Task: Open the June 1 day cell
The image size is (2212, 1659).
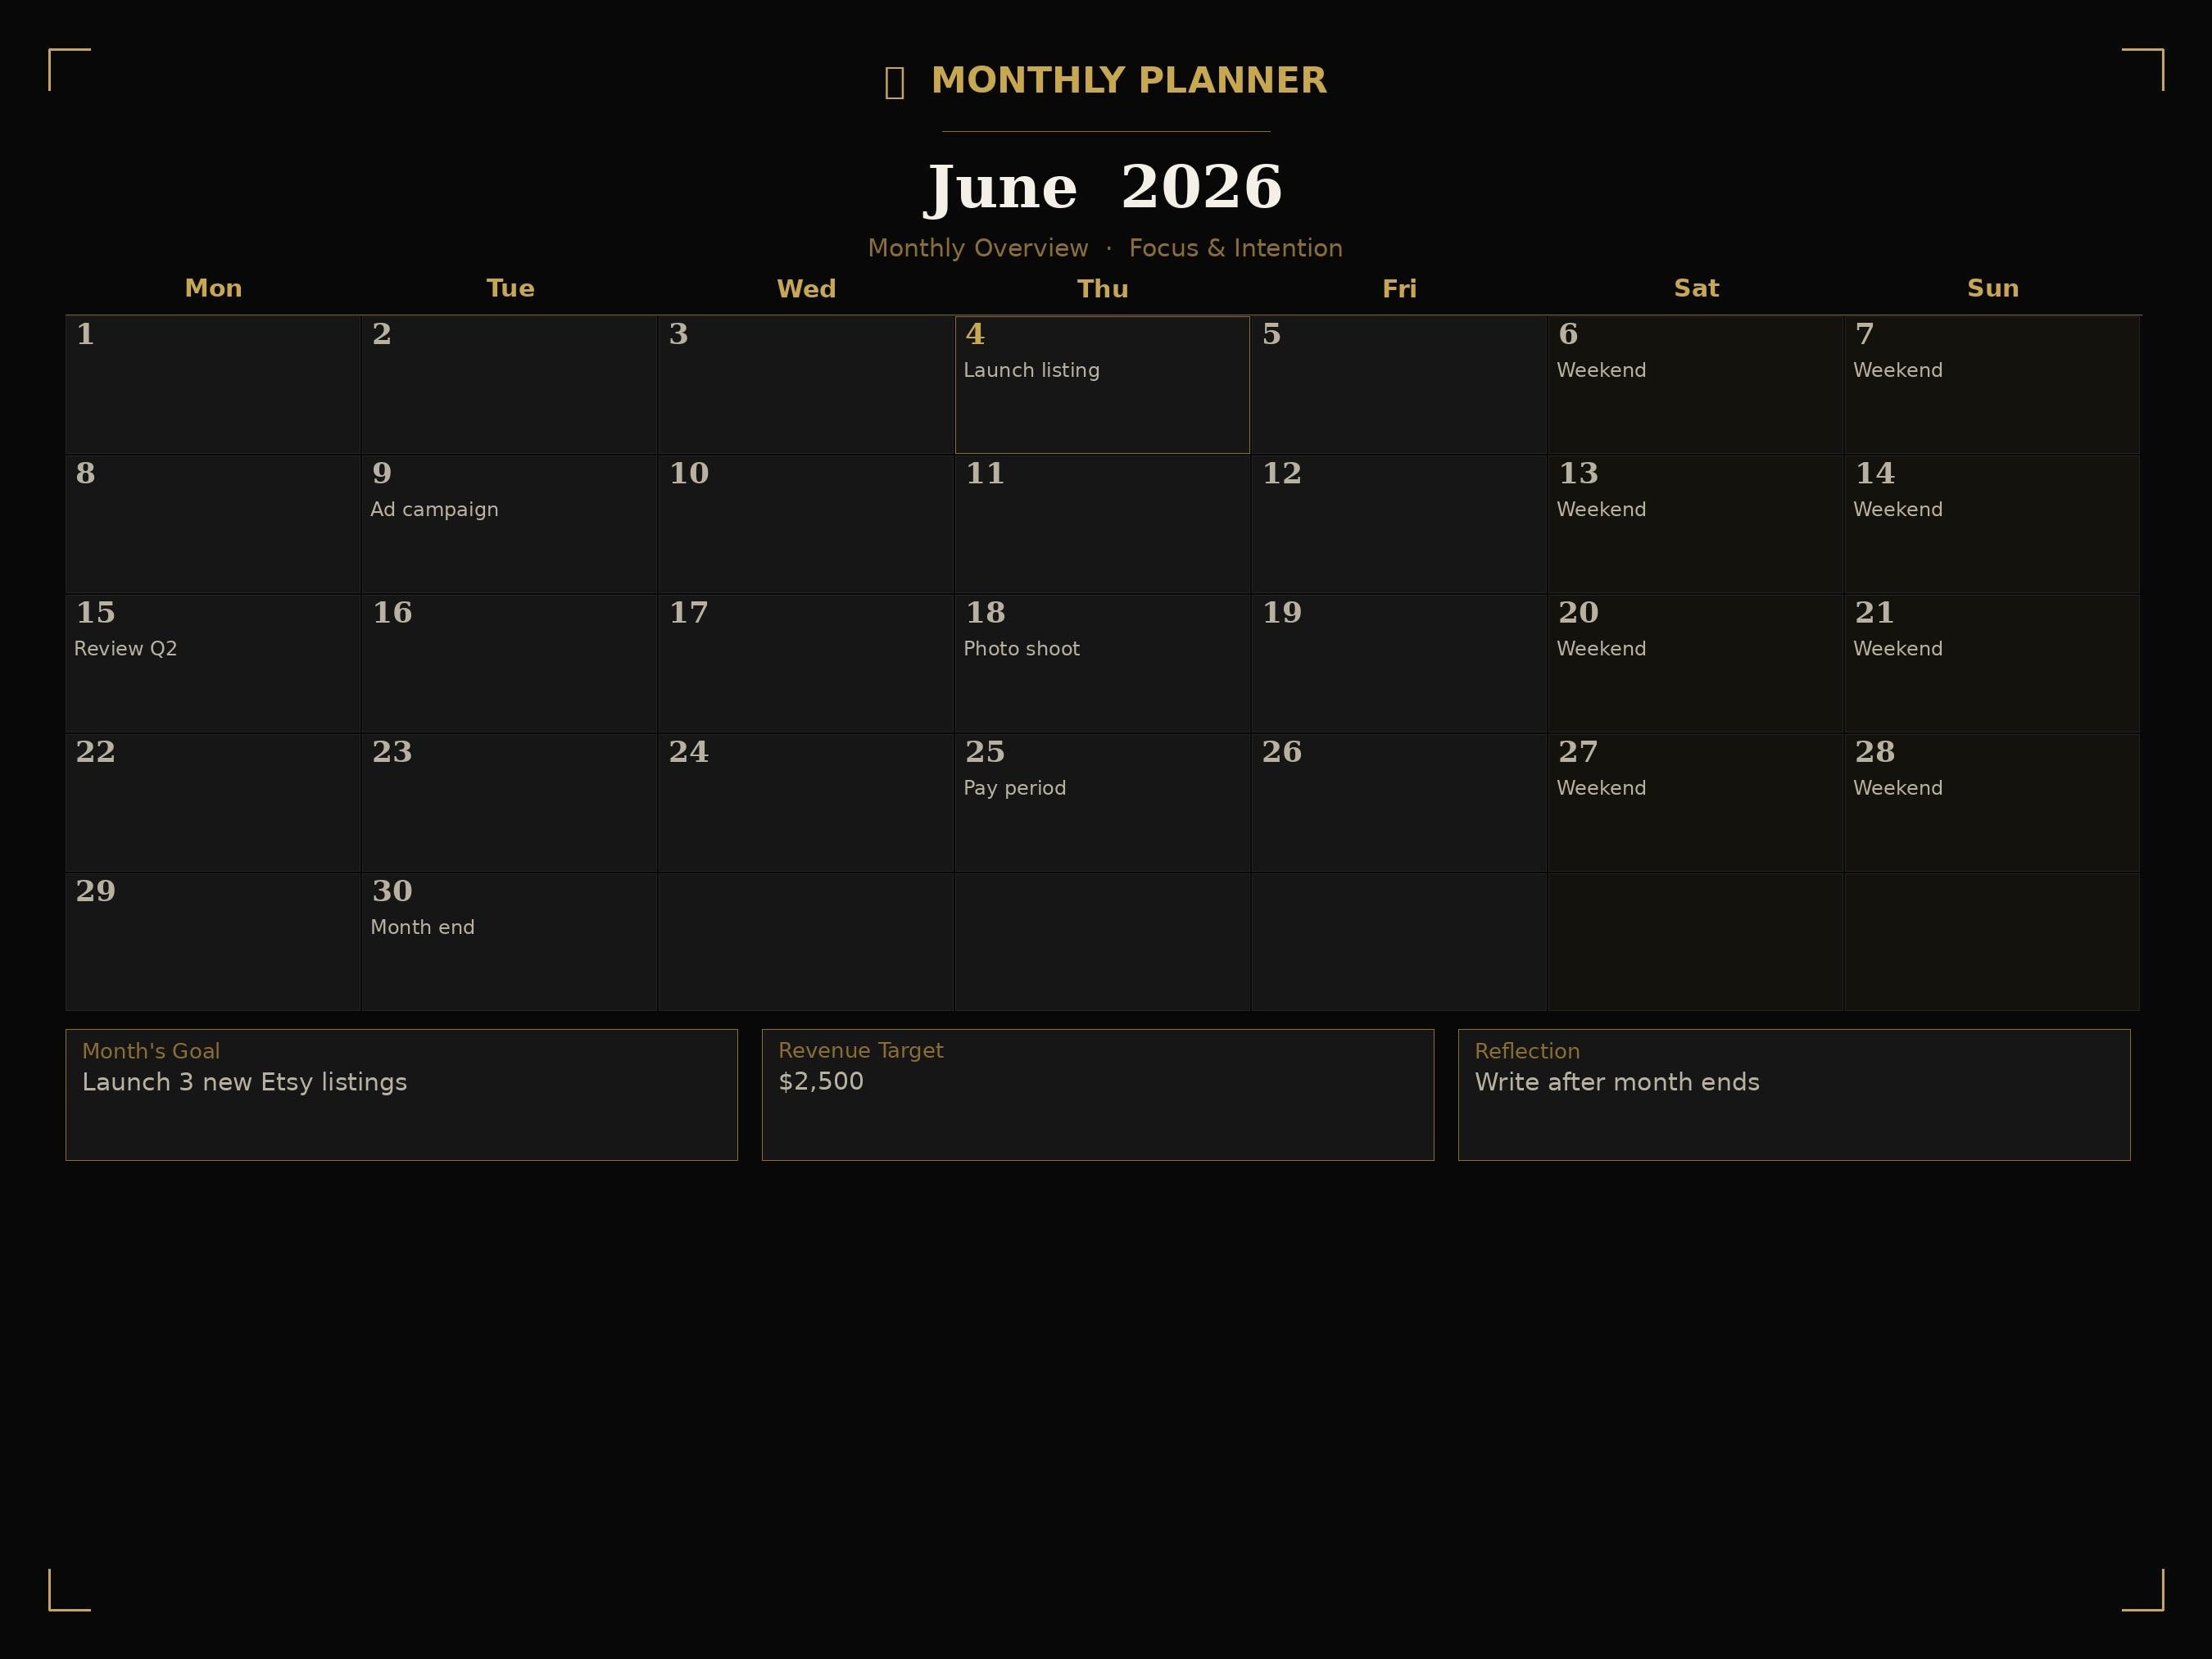Action: [x=213, y=385]
